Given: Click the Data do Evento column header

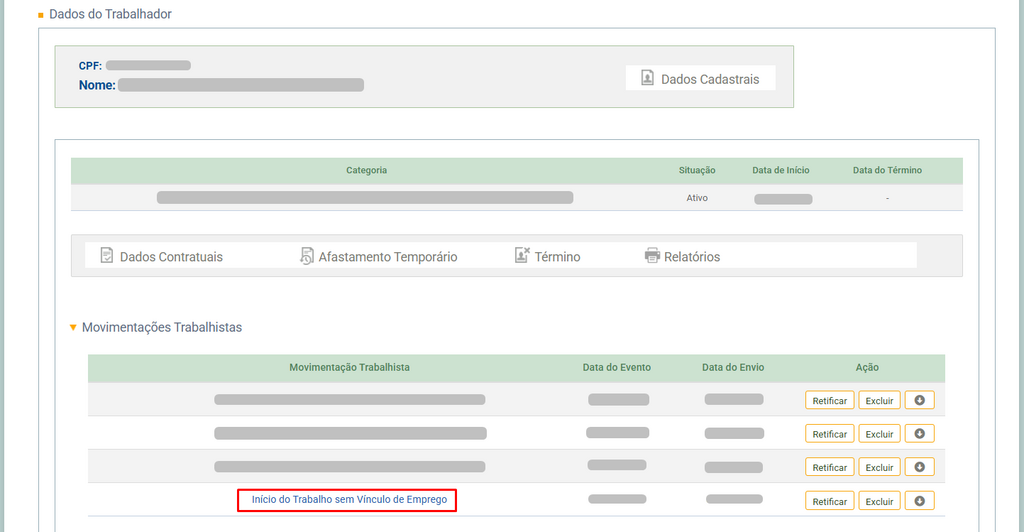Looking at the screenshot, I should pos(616,367).
